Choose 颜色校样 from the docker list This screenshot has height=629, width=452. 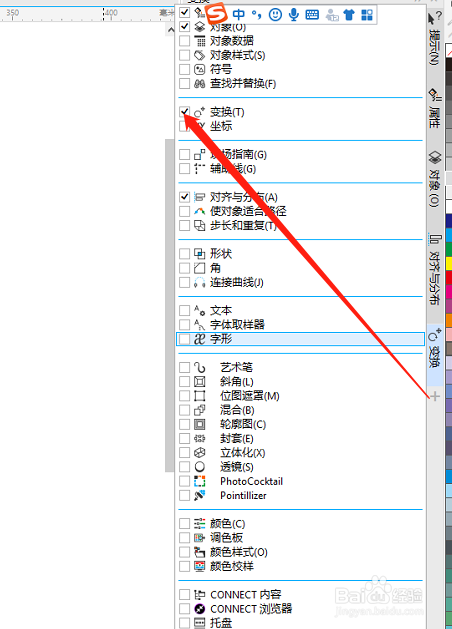(x=232, y=566)
